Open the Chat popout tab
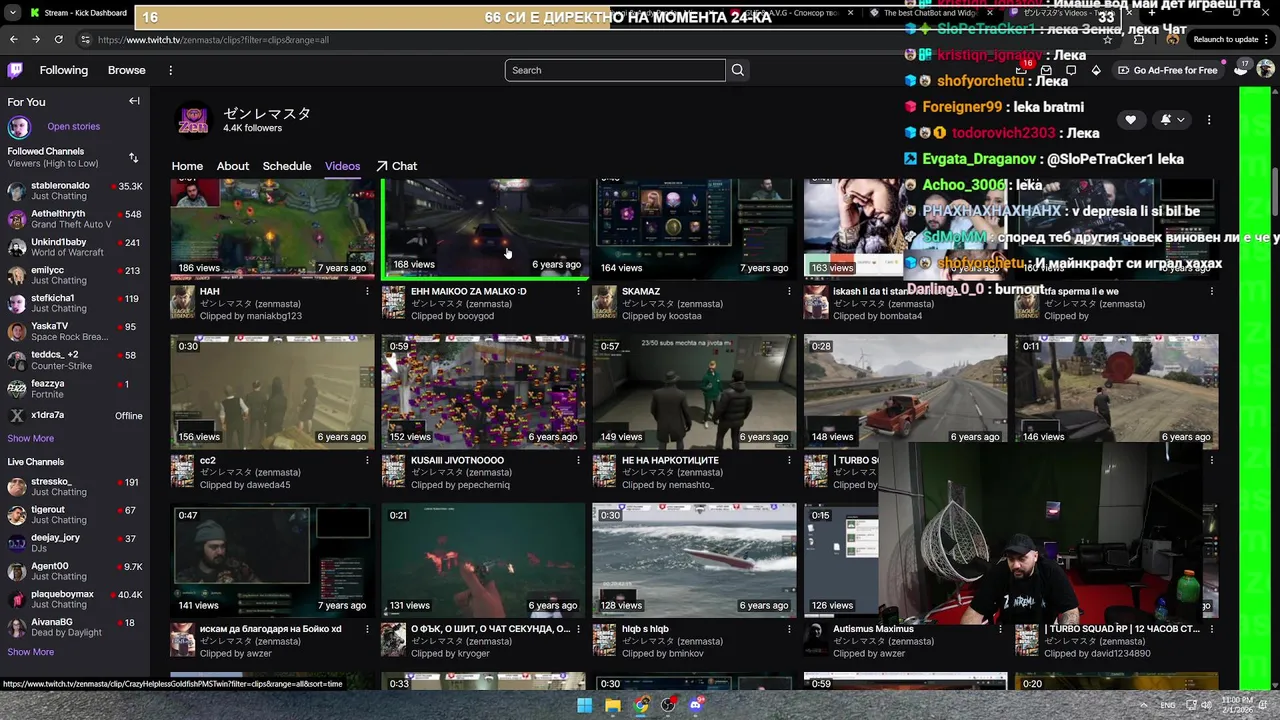The width and height of the screenshot is (1280, 720). (x=397, y=166)
